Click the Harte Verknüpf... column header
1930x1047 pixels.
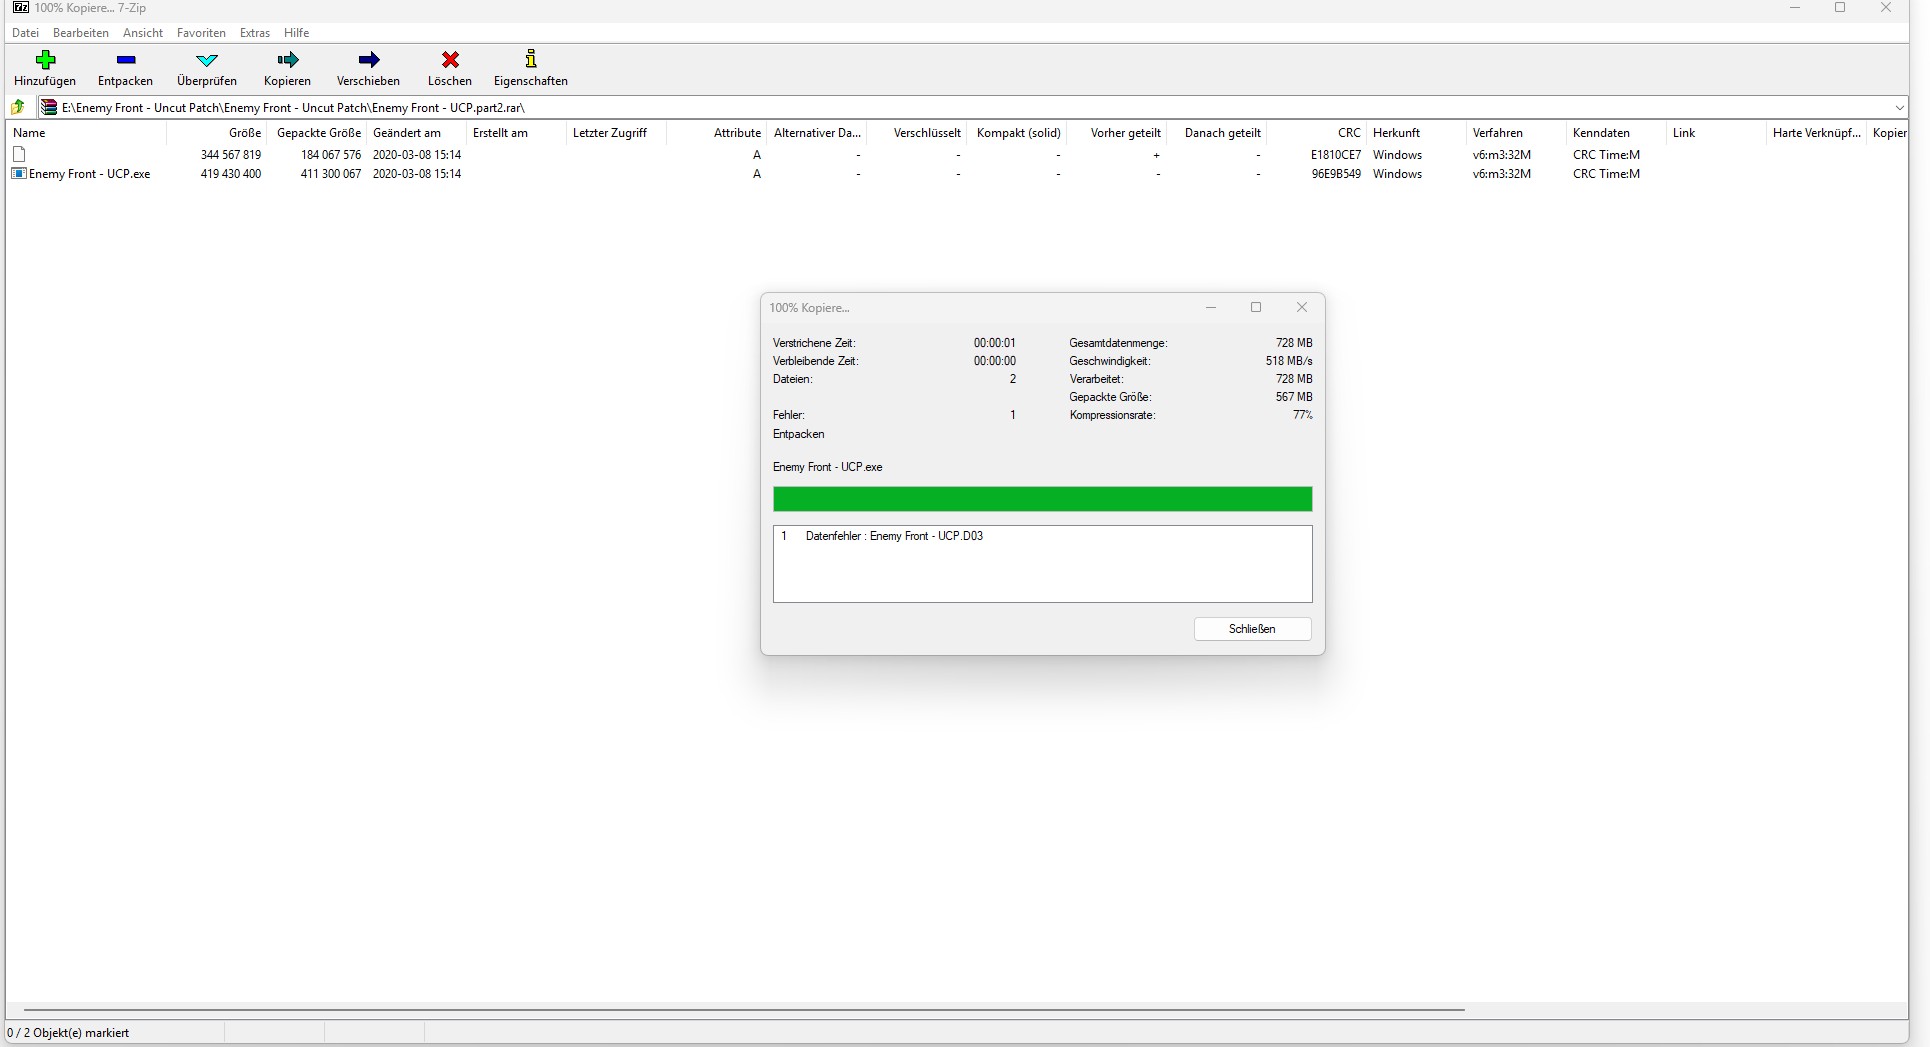(1817, 133)
